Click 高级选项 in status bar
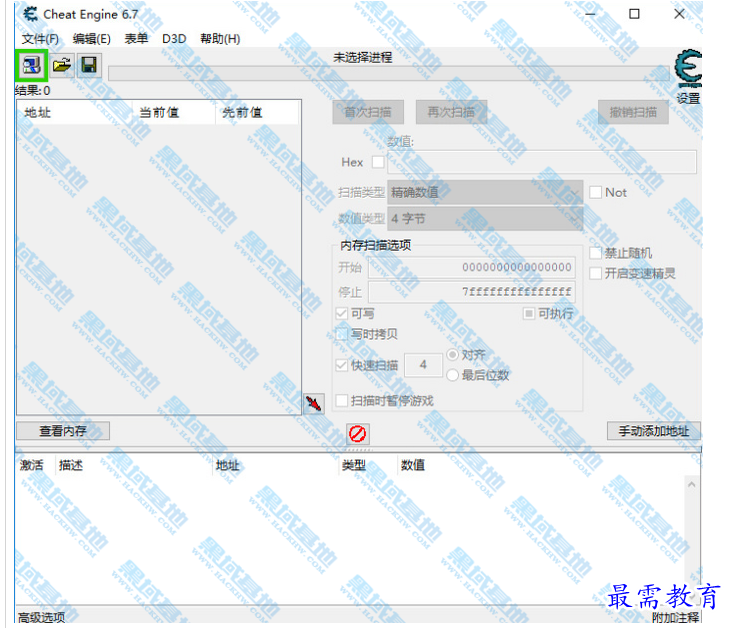Viewport: 729px width, 628px height. (41, 617)
